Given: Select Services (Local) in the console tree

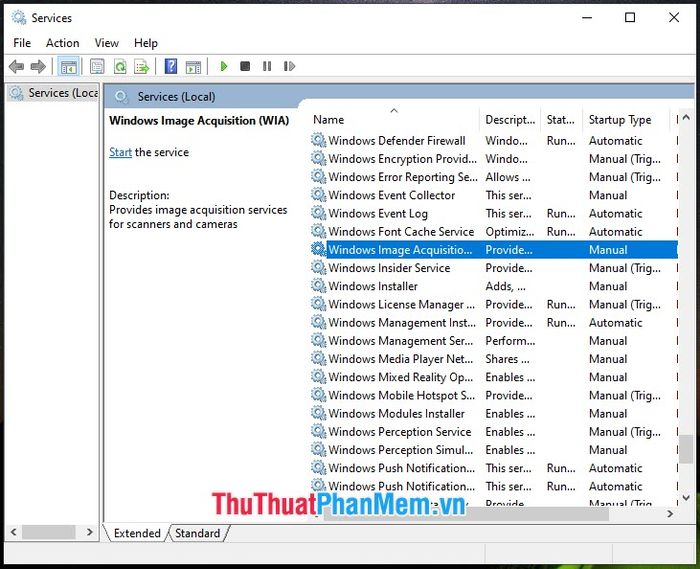Looking at the screenshot, I should tap(54, 93).
